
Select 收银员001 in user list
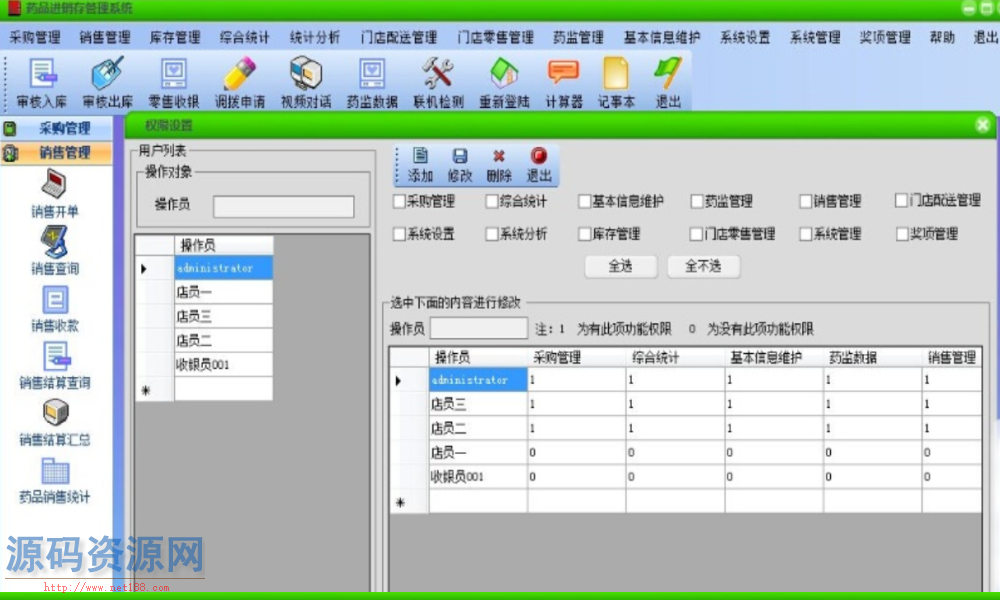(223, 365)
